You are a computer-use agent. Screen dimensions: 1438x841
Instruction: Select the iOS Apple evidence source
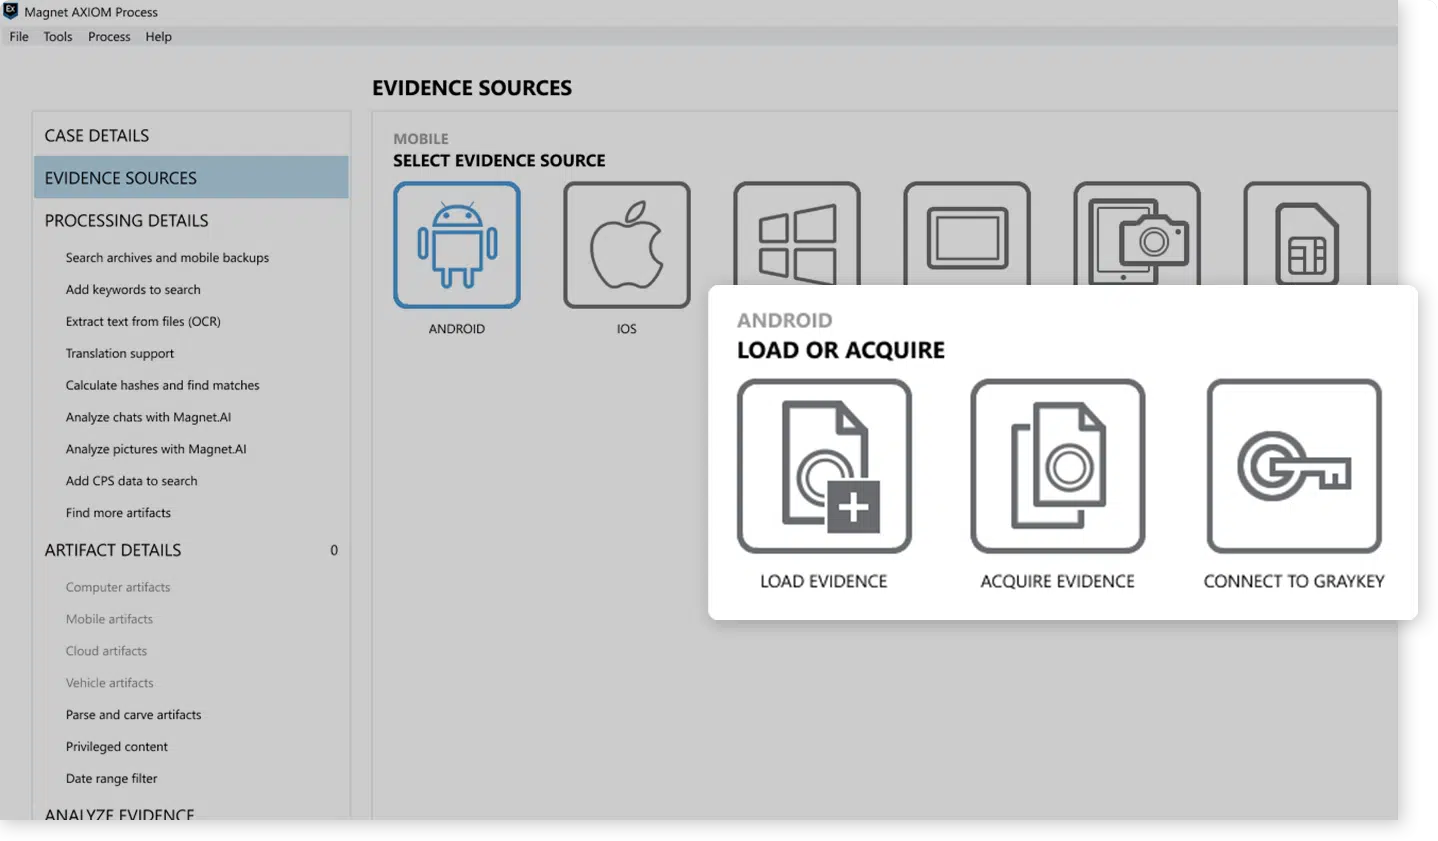[627, 245]
